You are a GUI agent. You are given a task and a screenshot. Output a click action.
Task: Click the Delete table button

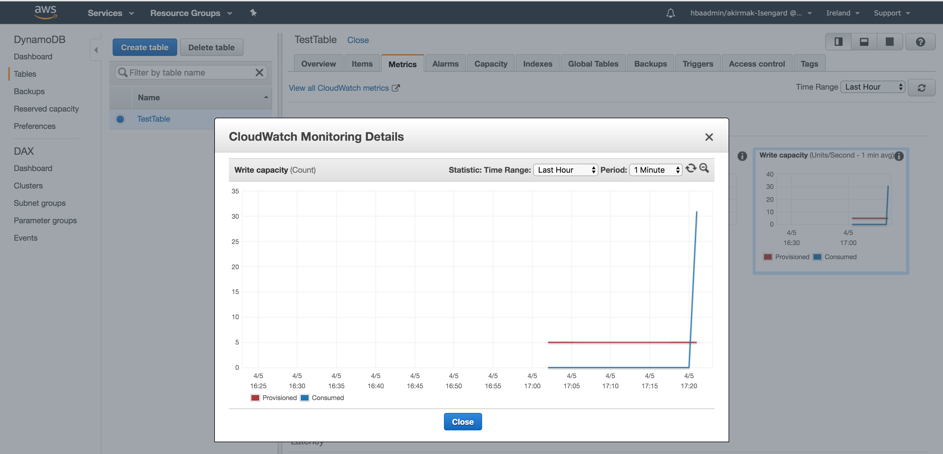click(x=211, y=48)
